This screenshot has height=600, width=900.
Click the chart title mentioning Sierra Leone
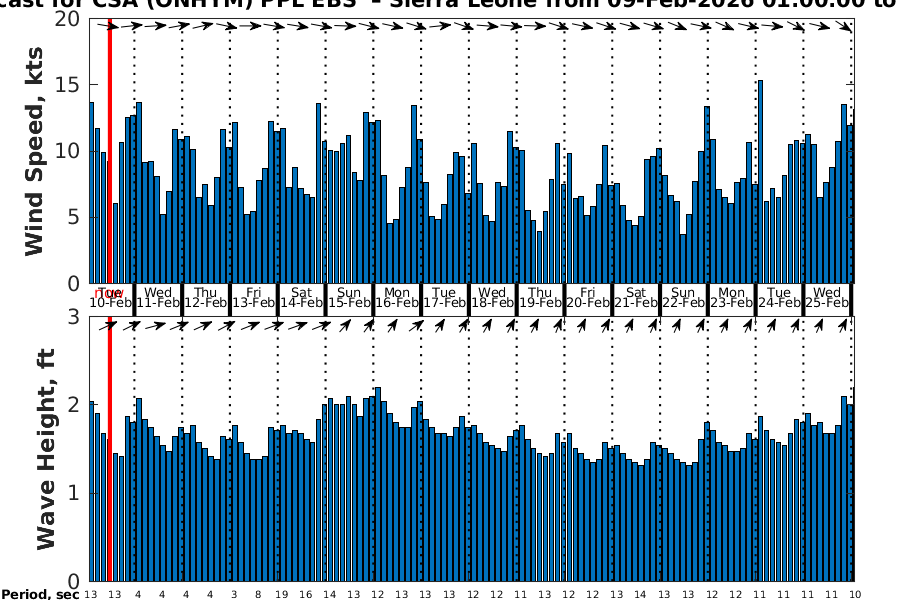[x=450, y=5]
